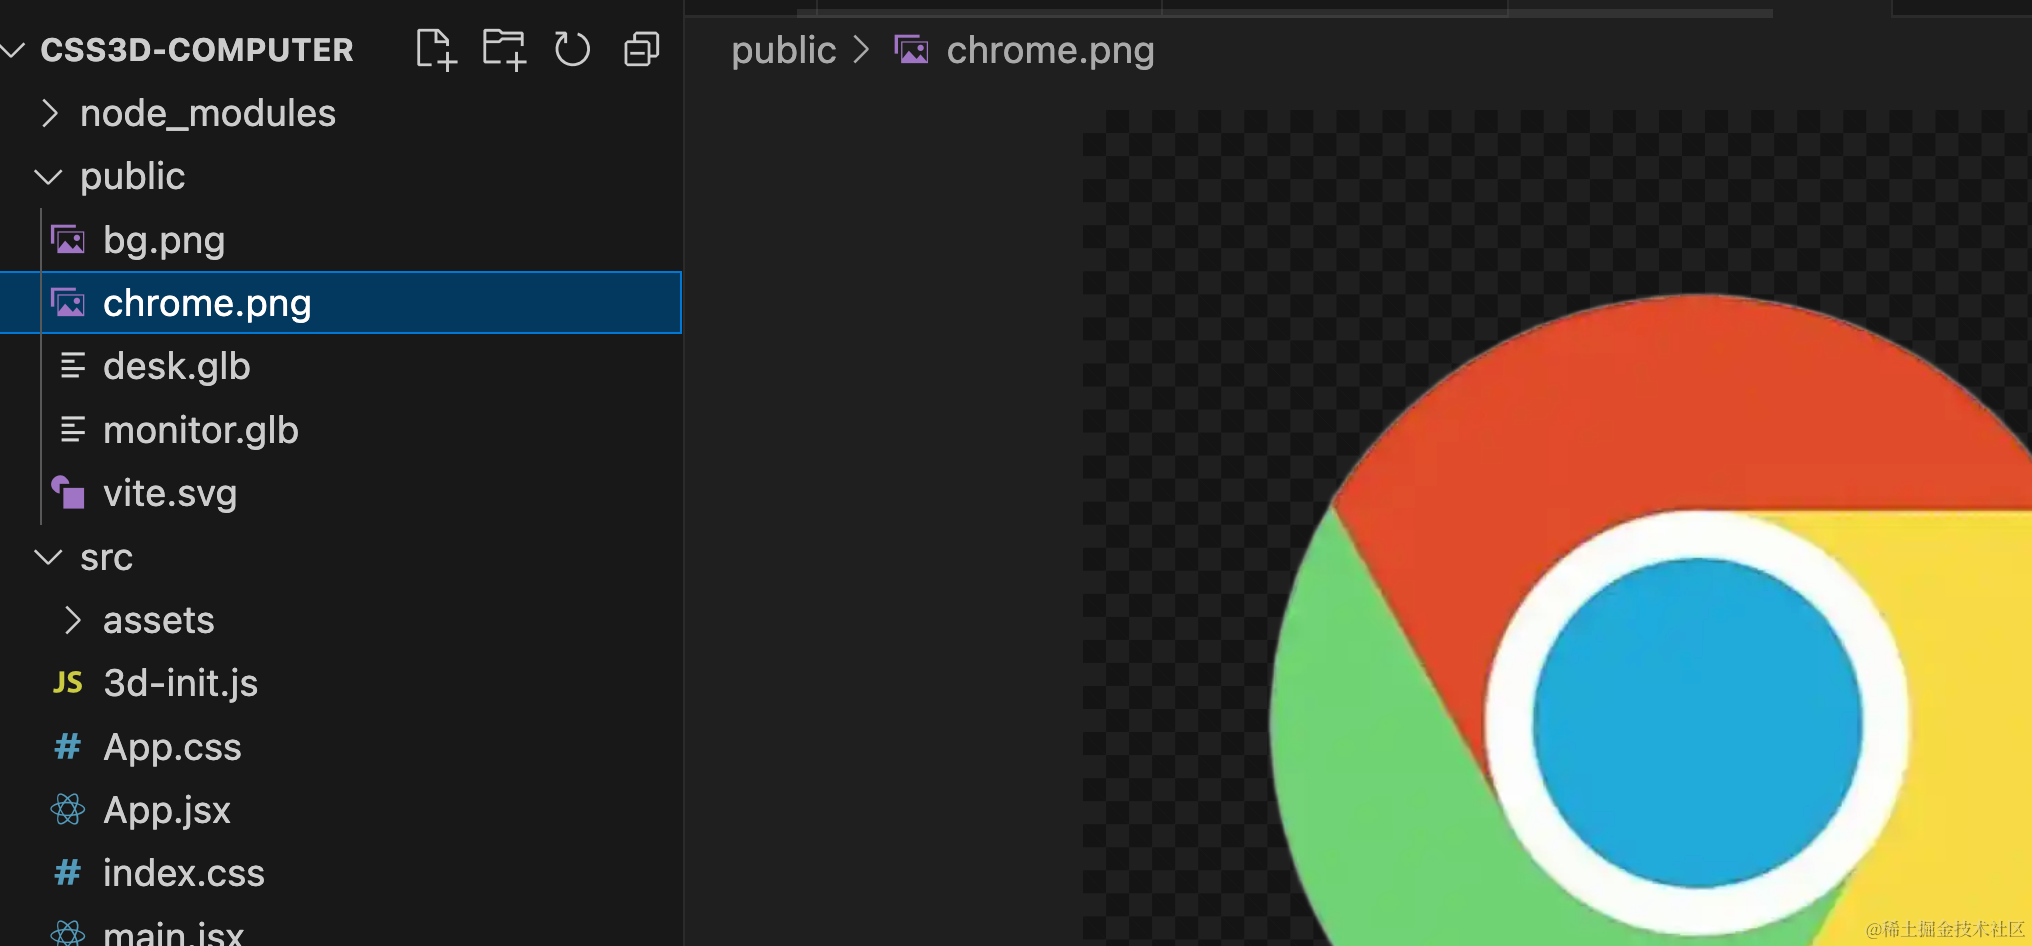Screen dimensions: 2032x946
Task: Open the vite.svg file
Action: point(170,493)
